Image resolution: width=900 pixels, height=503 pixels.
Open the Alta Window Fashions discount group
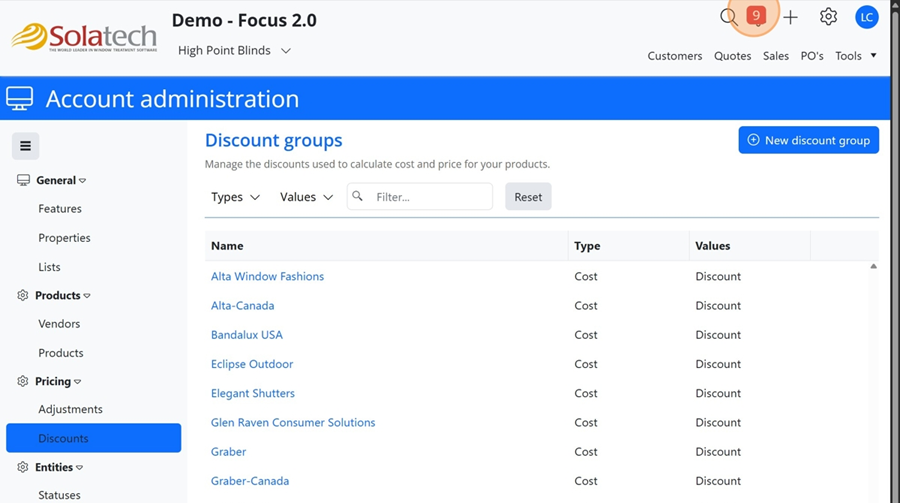[x=267, y=277]
